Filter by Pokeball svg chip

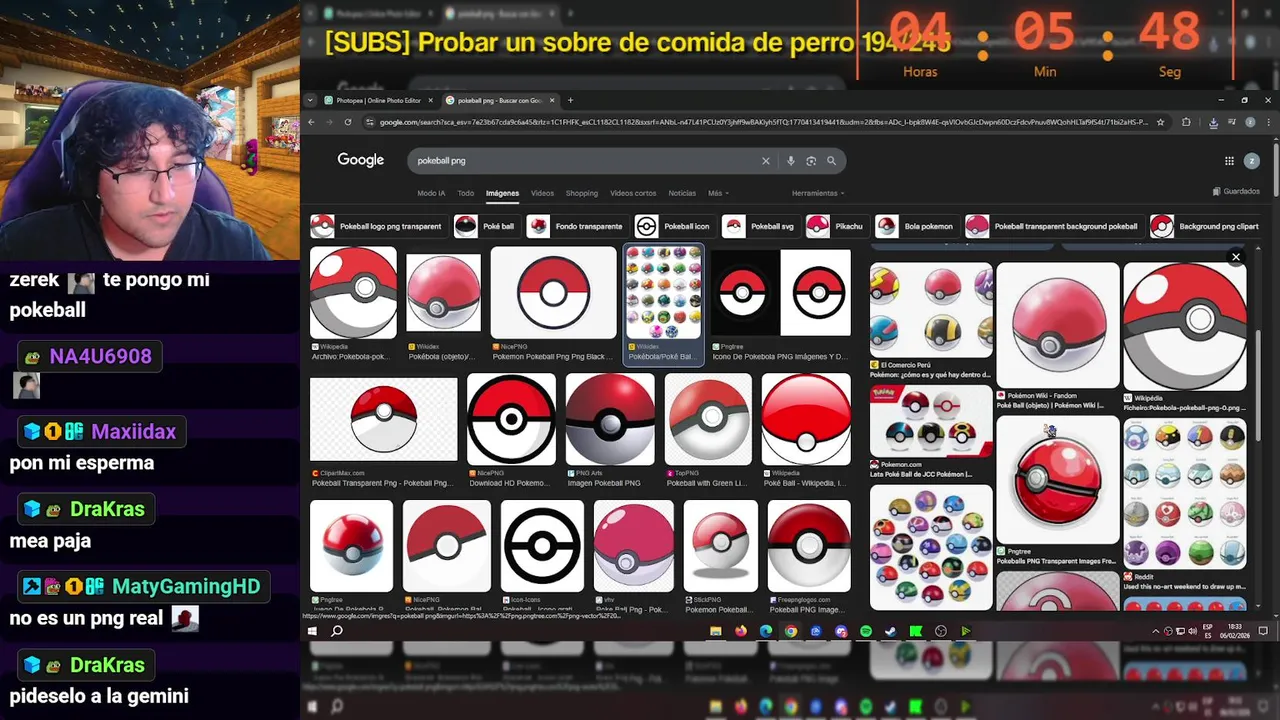759,226
